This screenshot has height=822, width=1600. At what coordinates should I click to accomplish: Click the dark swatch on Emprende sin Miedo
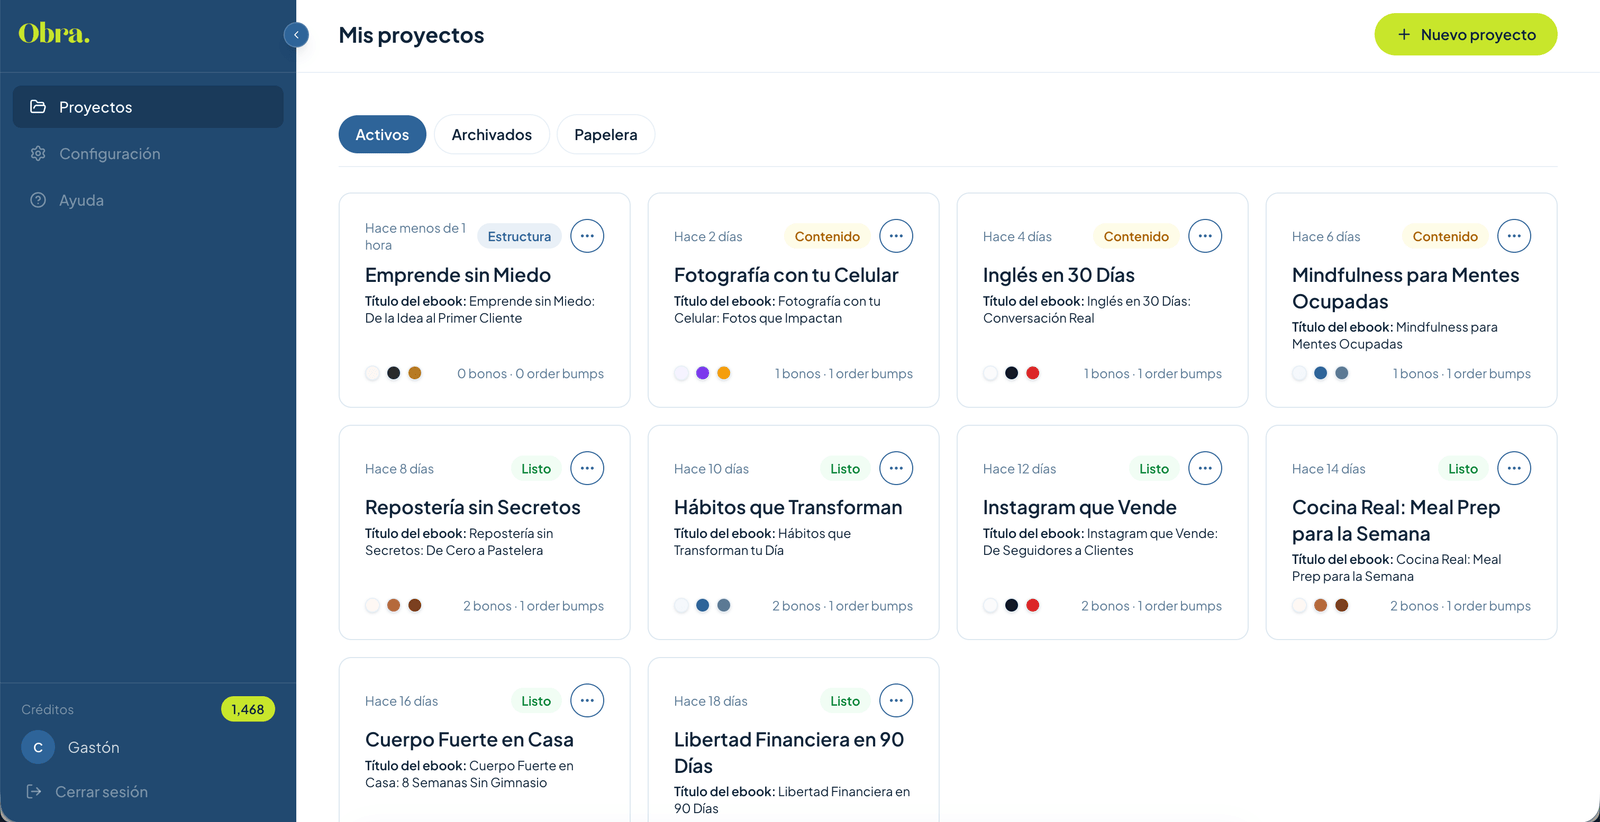[394, 373]
